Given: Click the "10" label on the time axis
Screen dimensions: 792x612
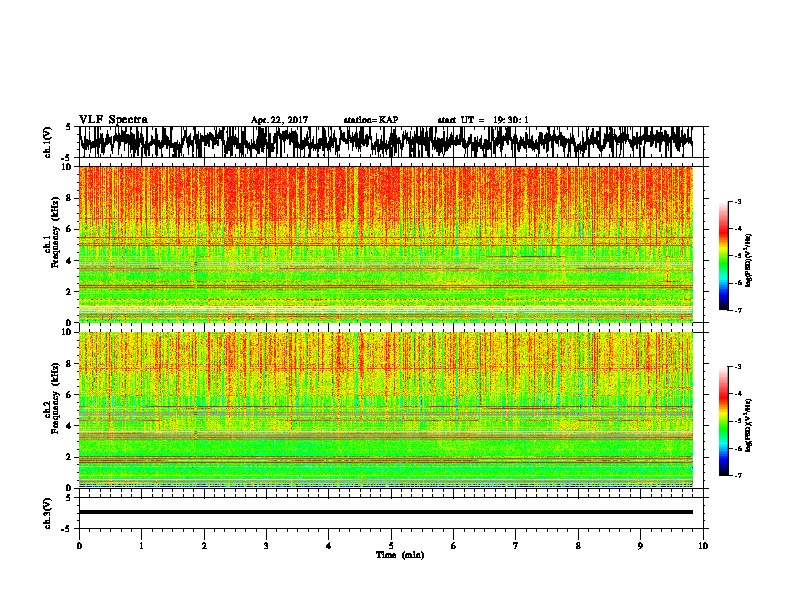Looking at the screenshot, I should (703, 546).
